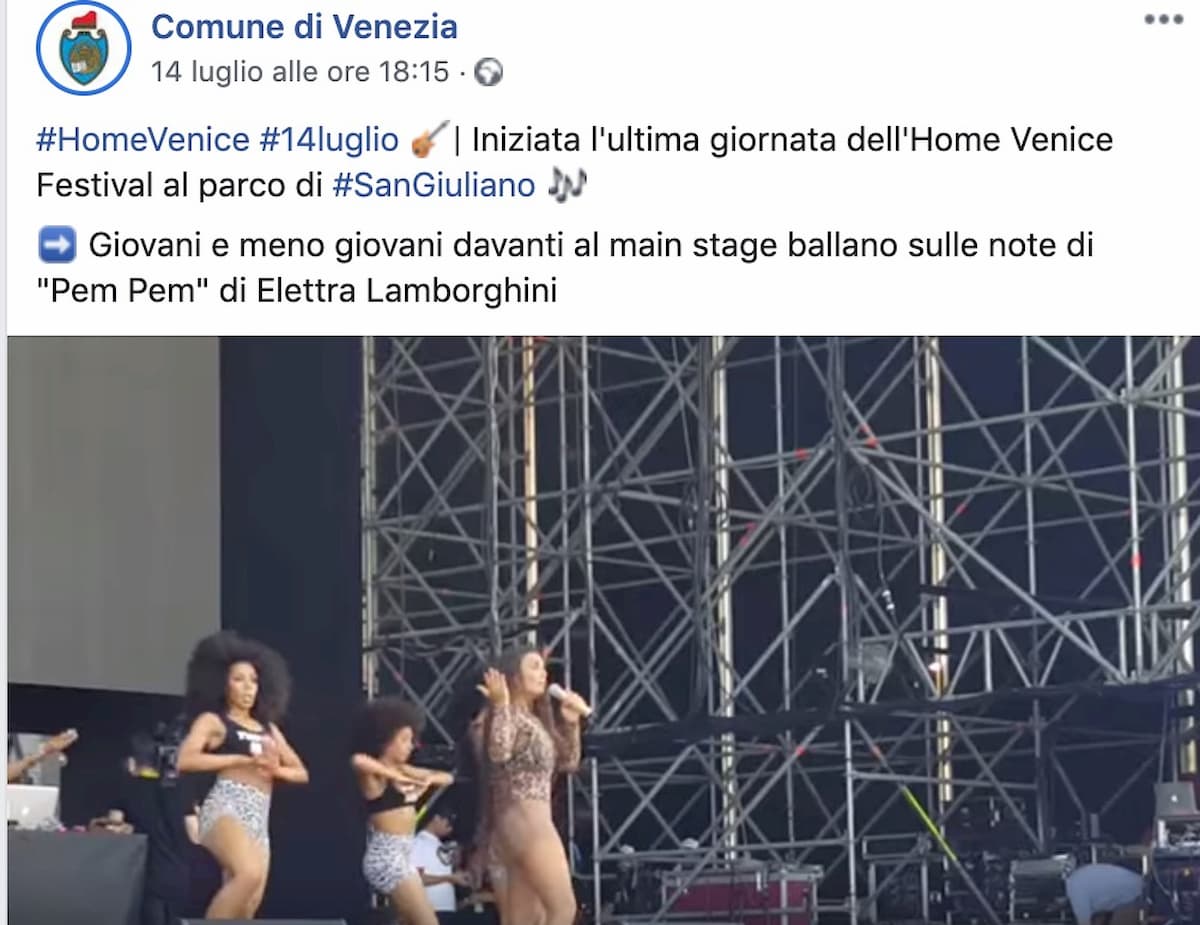The image size is (1200, 925).
Task: Open the three-dot post options menu
Action: click(1163, 21)
